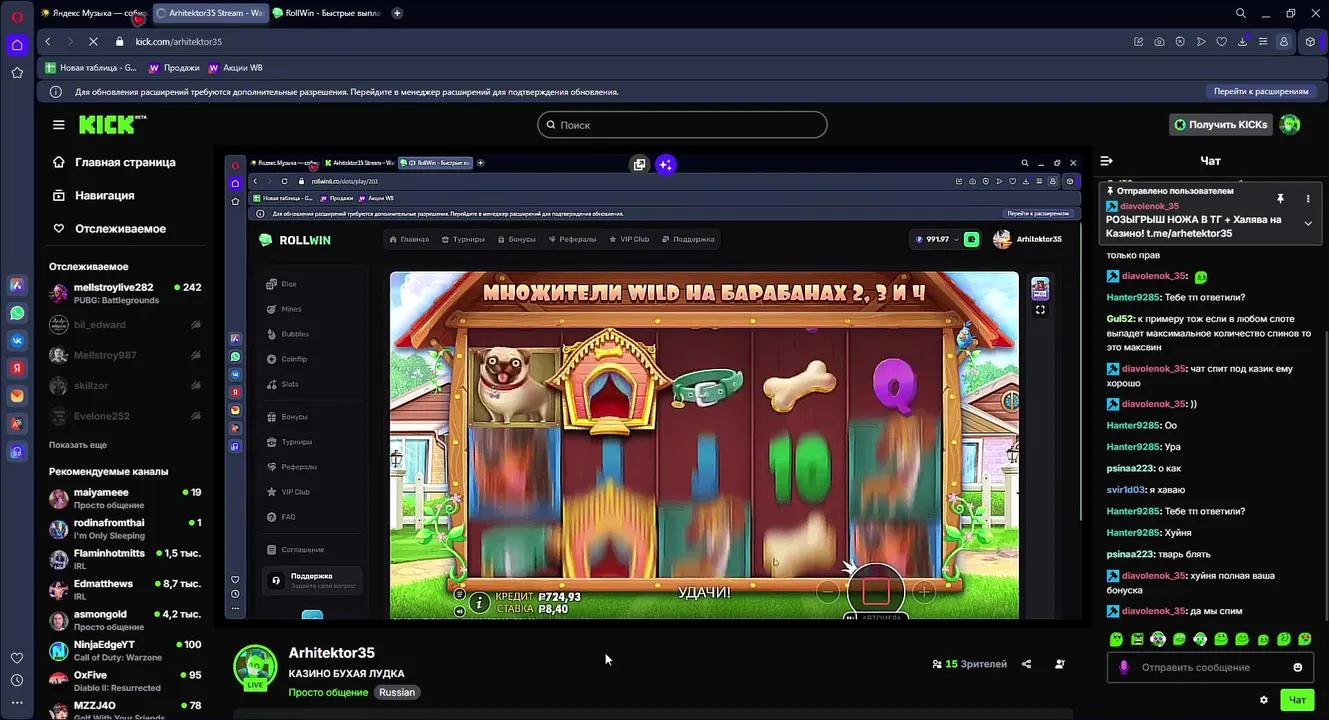1329x720 pixels.
Task: Switch to the RollWin tab
Action: click(328, 13)
